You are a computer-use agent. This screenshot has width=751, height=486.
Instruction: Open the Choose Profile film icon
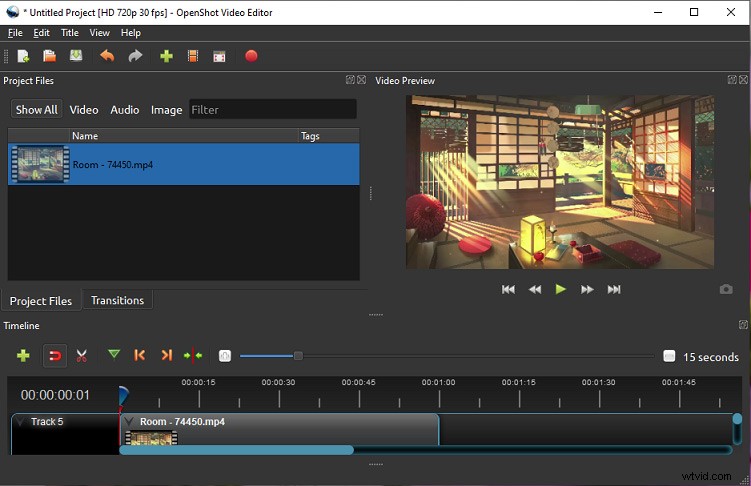pyautogui.click(x=193, y=57)
